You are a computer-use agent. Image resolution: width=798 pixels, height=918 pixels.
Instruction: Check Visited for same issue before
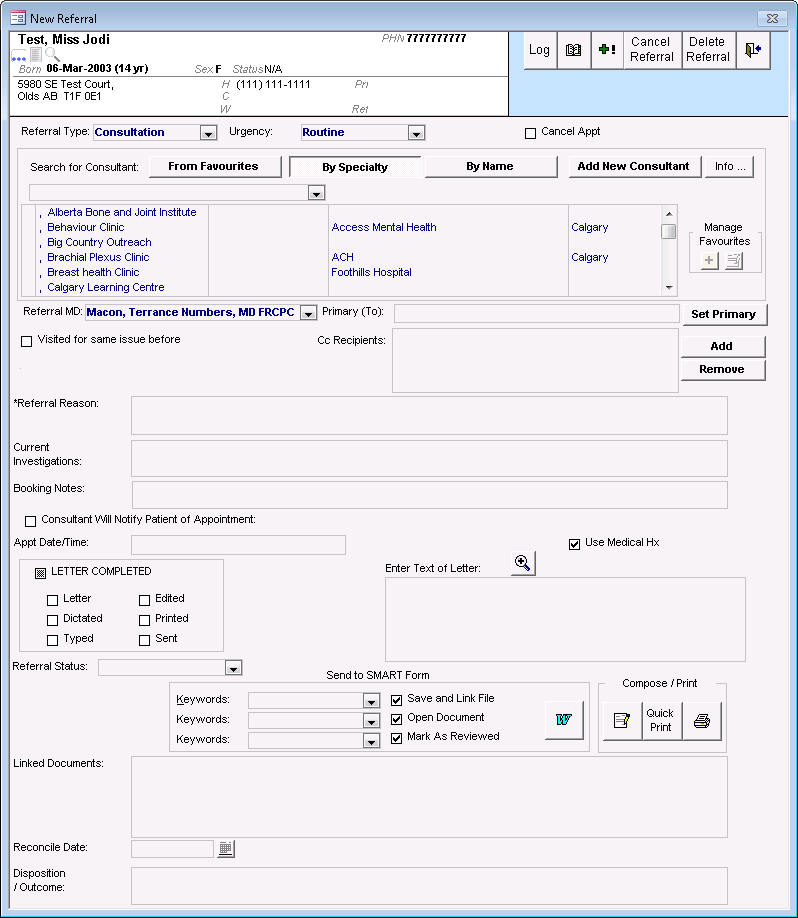click(26, 341)
